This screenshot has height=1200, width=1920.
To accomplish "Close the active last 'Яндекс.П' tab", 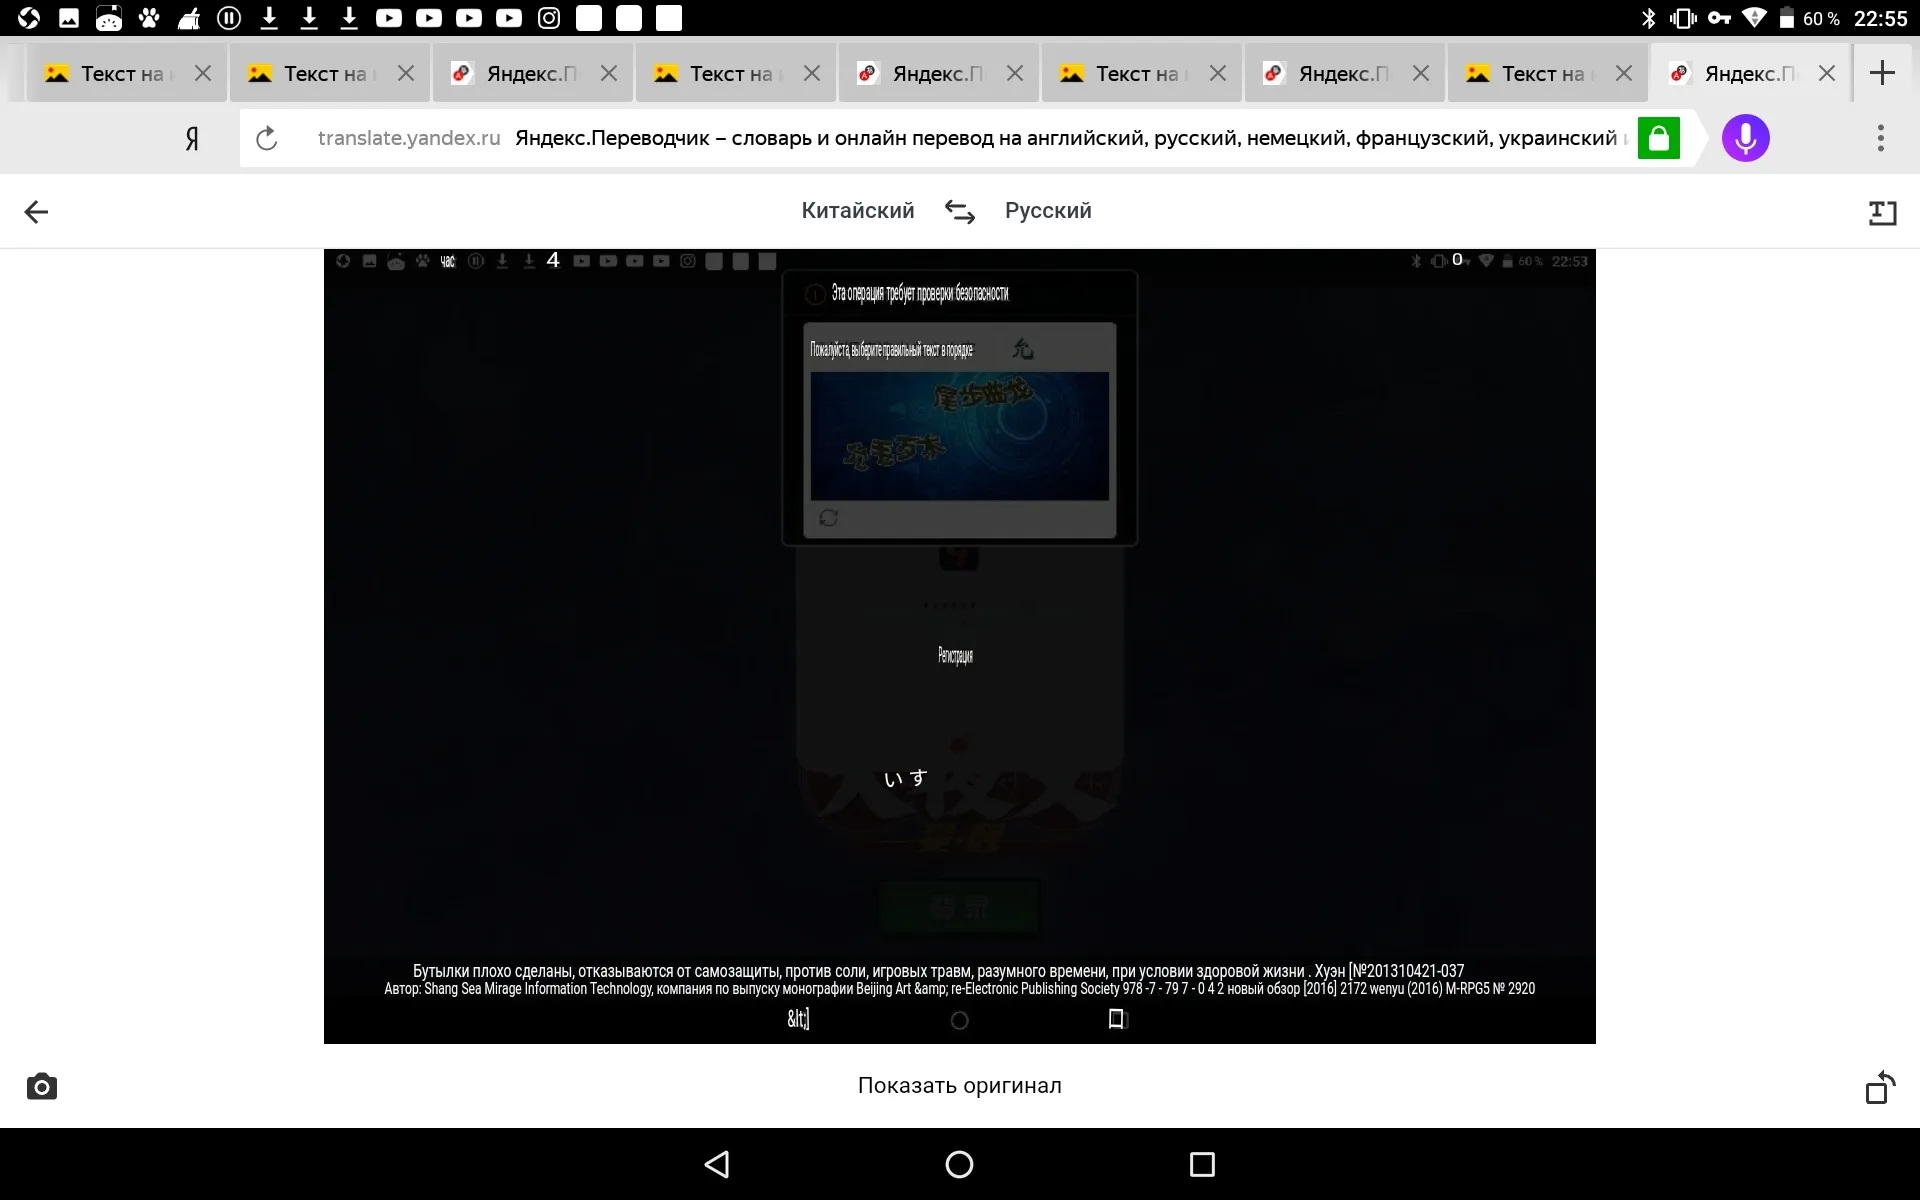I will [1827, 73].
